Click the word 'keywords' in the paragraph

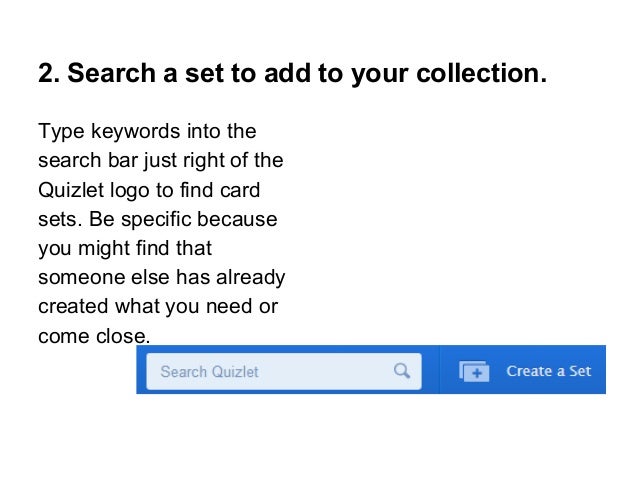click(x=135, y=131)
